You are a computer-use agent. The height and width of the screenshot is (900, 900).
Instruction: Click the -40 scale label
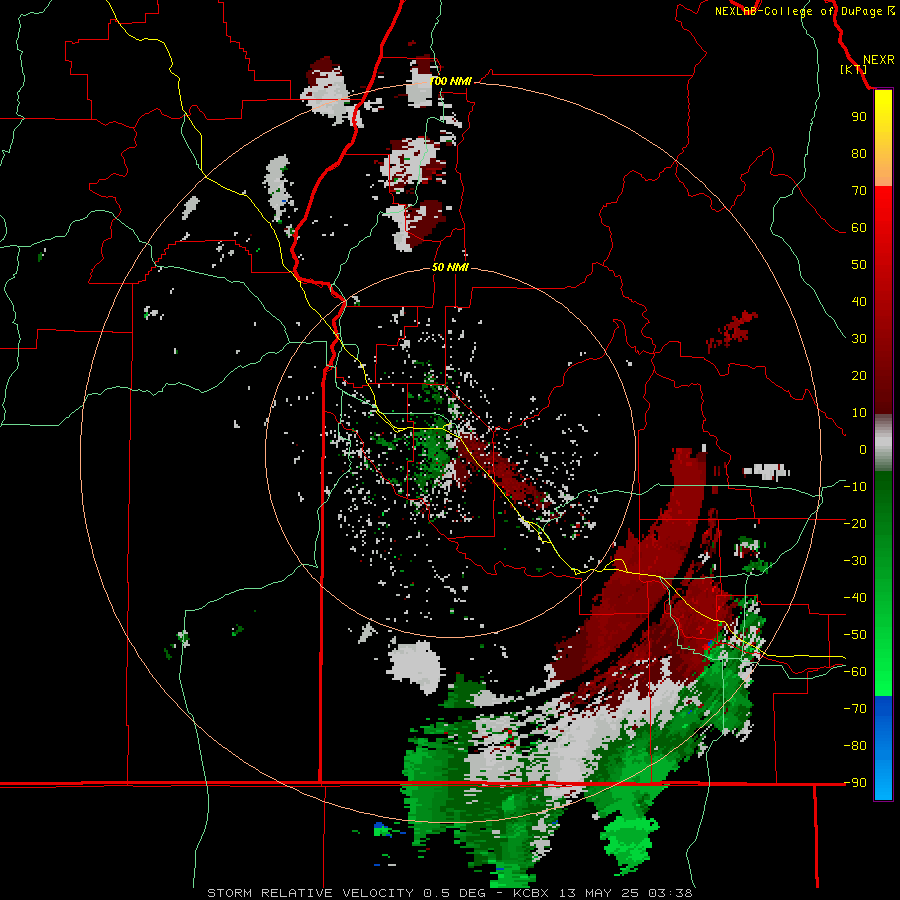click(855, 598)
